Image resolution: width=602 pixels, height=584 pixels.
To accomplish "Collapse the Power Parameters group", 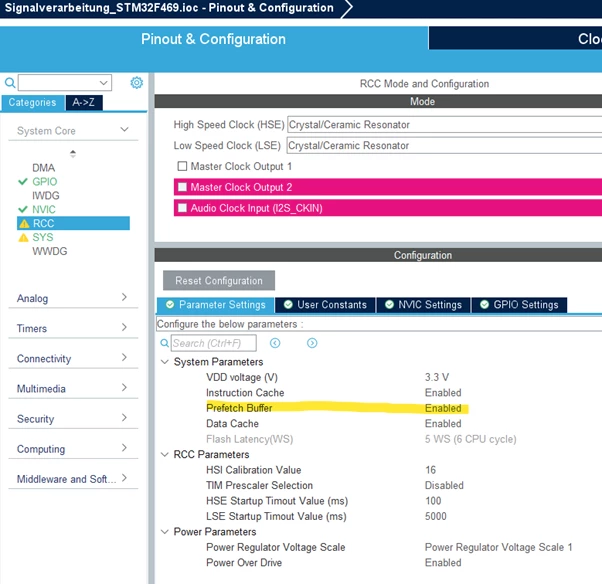I will (165, 532).
